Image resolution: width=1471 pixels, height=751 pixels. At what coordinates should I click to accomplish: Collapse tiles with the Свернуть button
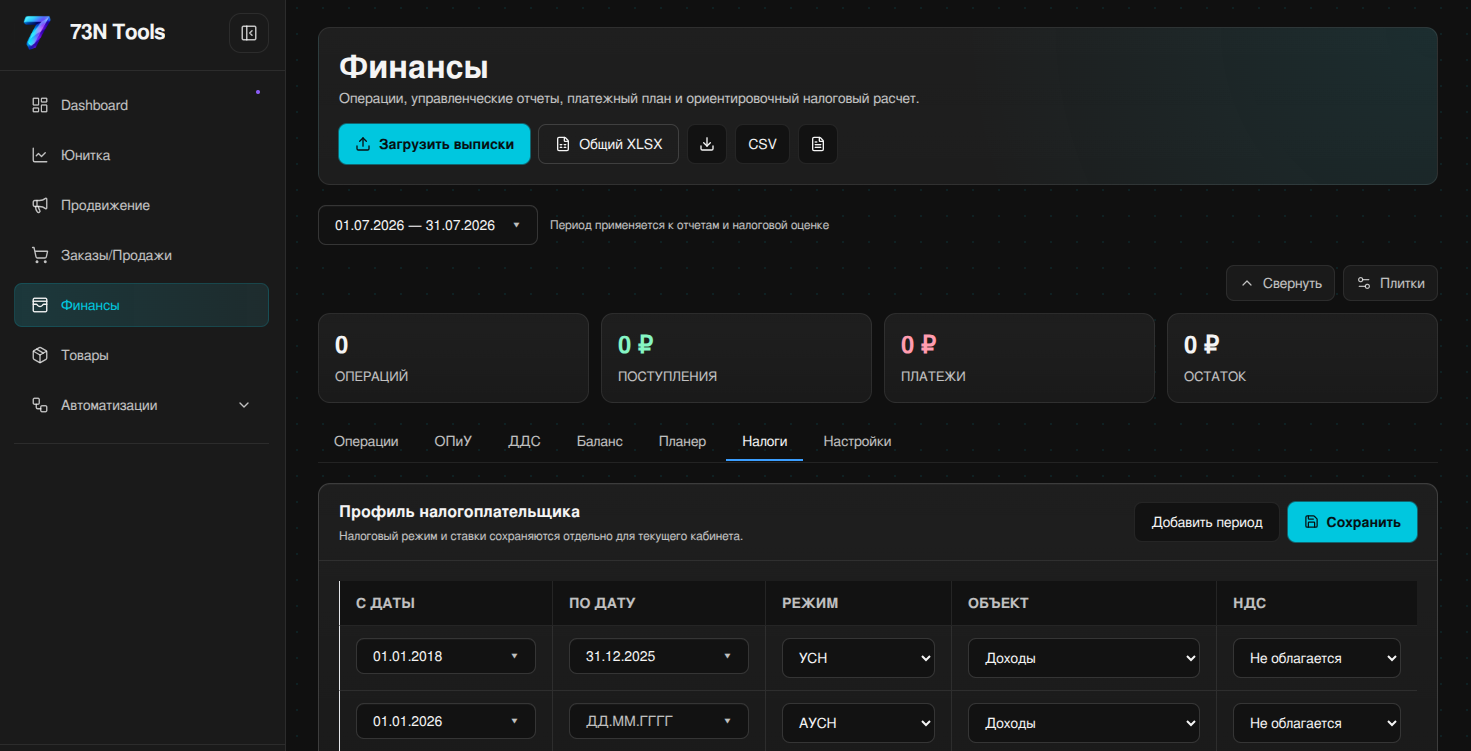[x=1281, y=283]
